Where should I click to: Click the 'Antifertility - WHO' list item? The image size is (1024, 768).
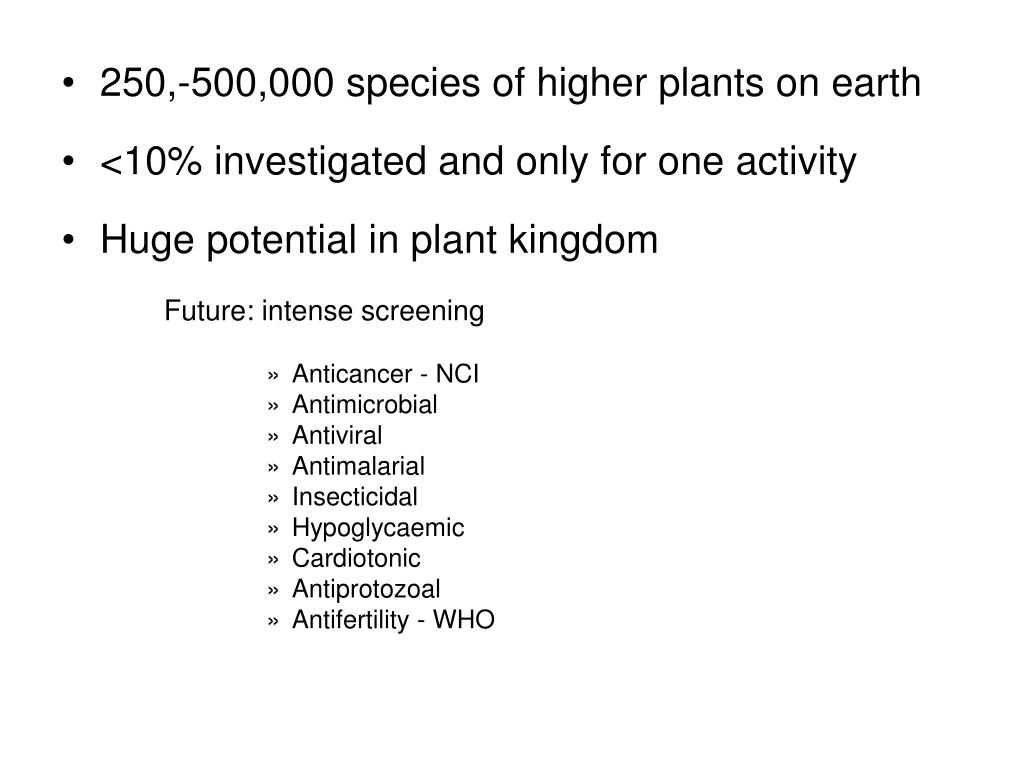click(x=393, y=620)
